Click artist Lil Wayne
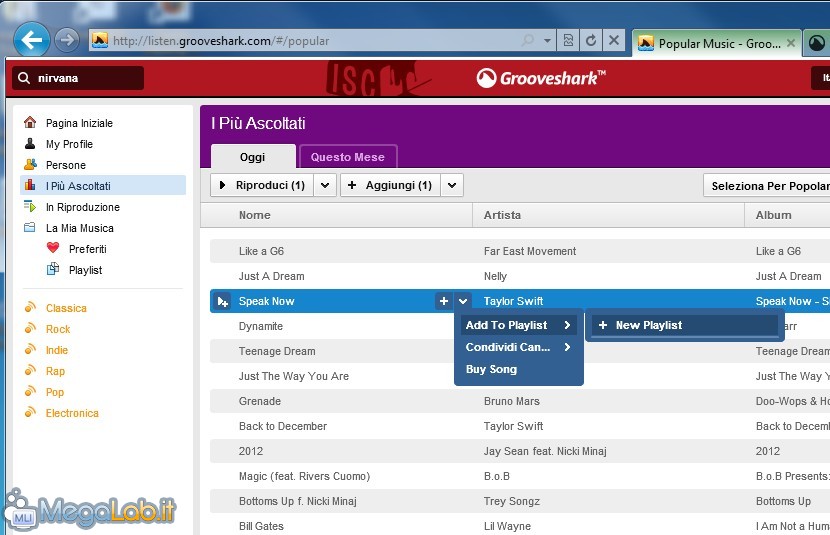Screen dimensions: 830x535 coord(507,526)
